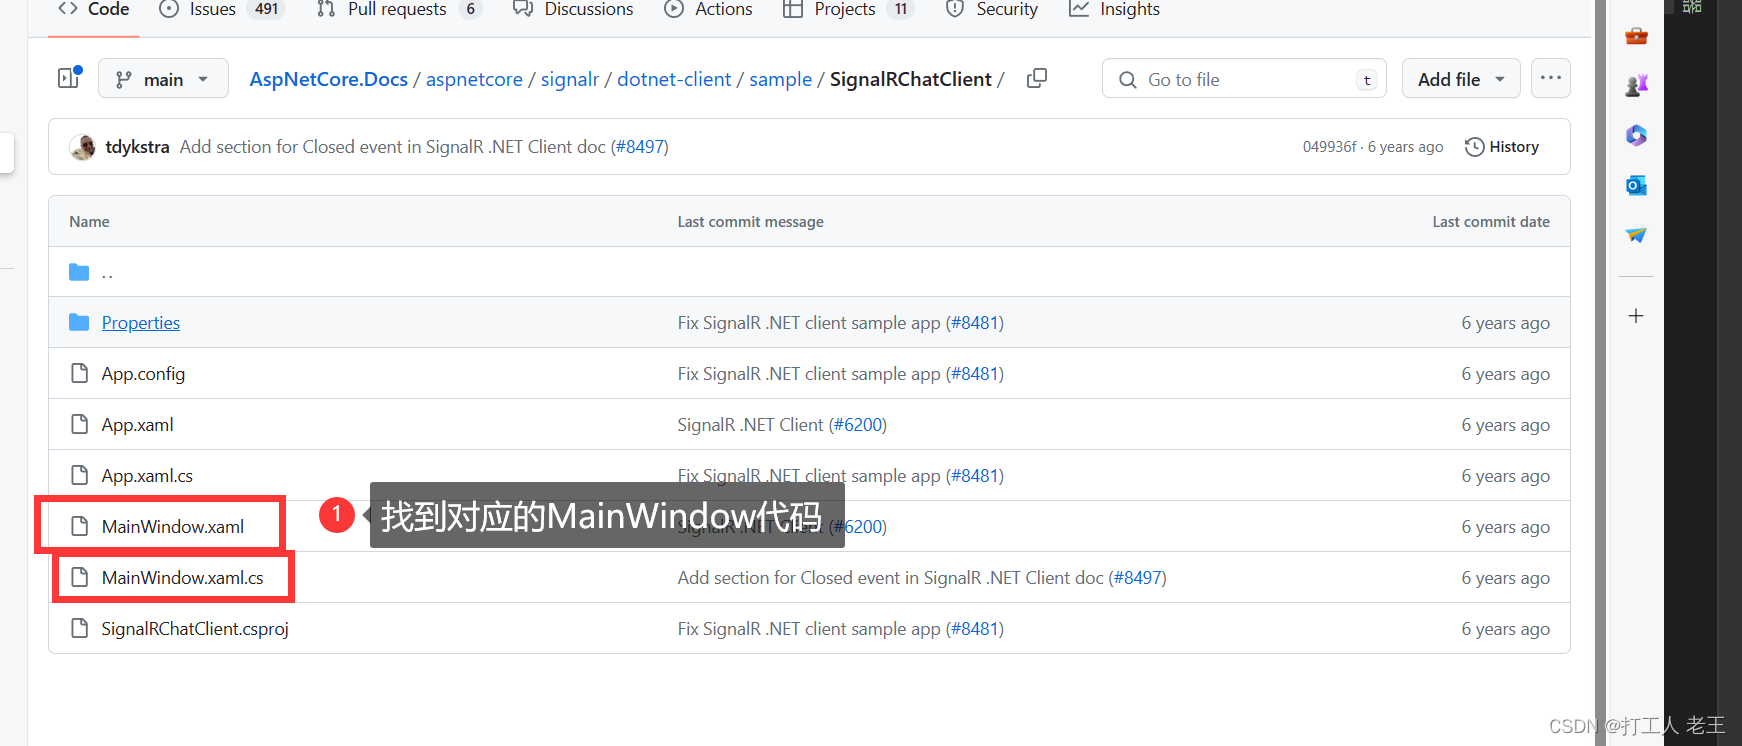1742x746 pixels.
Task: Go to AspNetCore.Docs breadcrumb link
Action: click(x=329, y=79)
